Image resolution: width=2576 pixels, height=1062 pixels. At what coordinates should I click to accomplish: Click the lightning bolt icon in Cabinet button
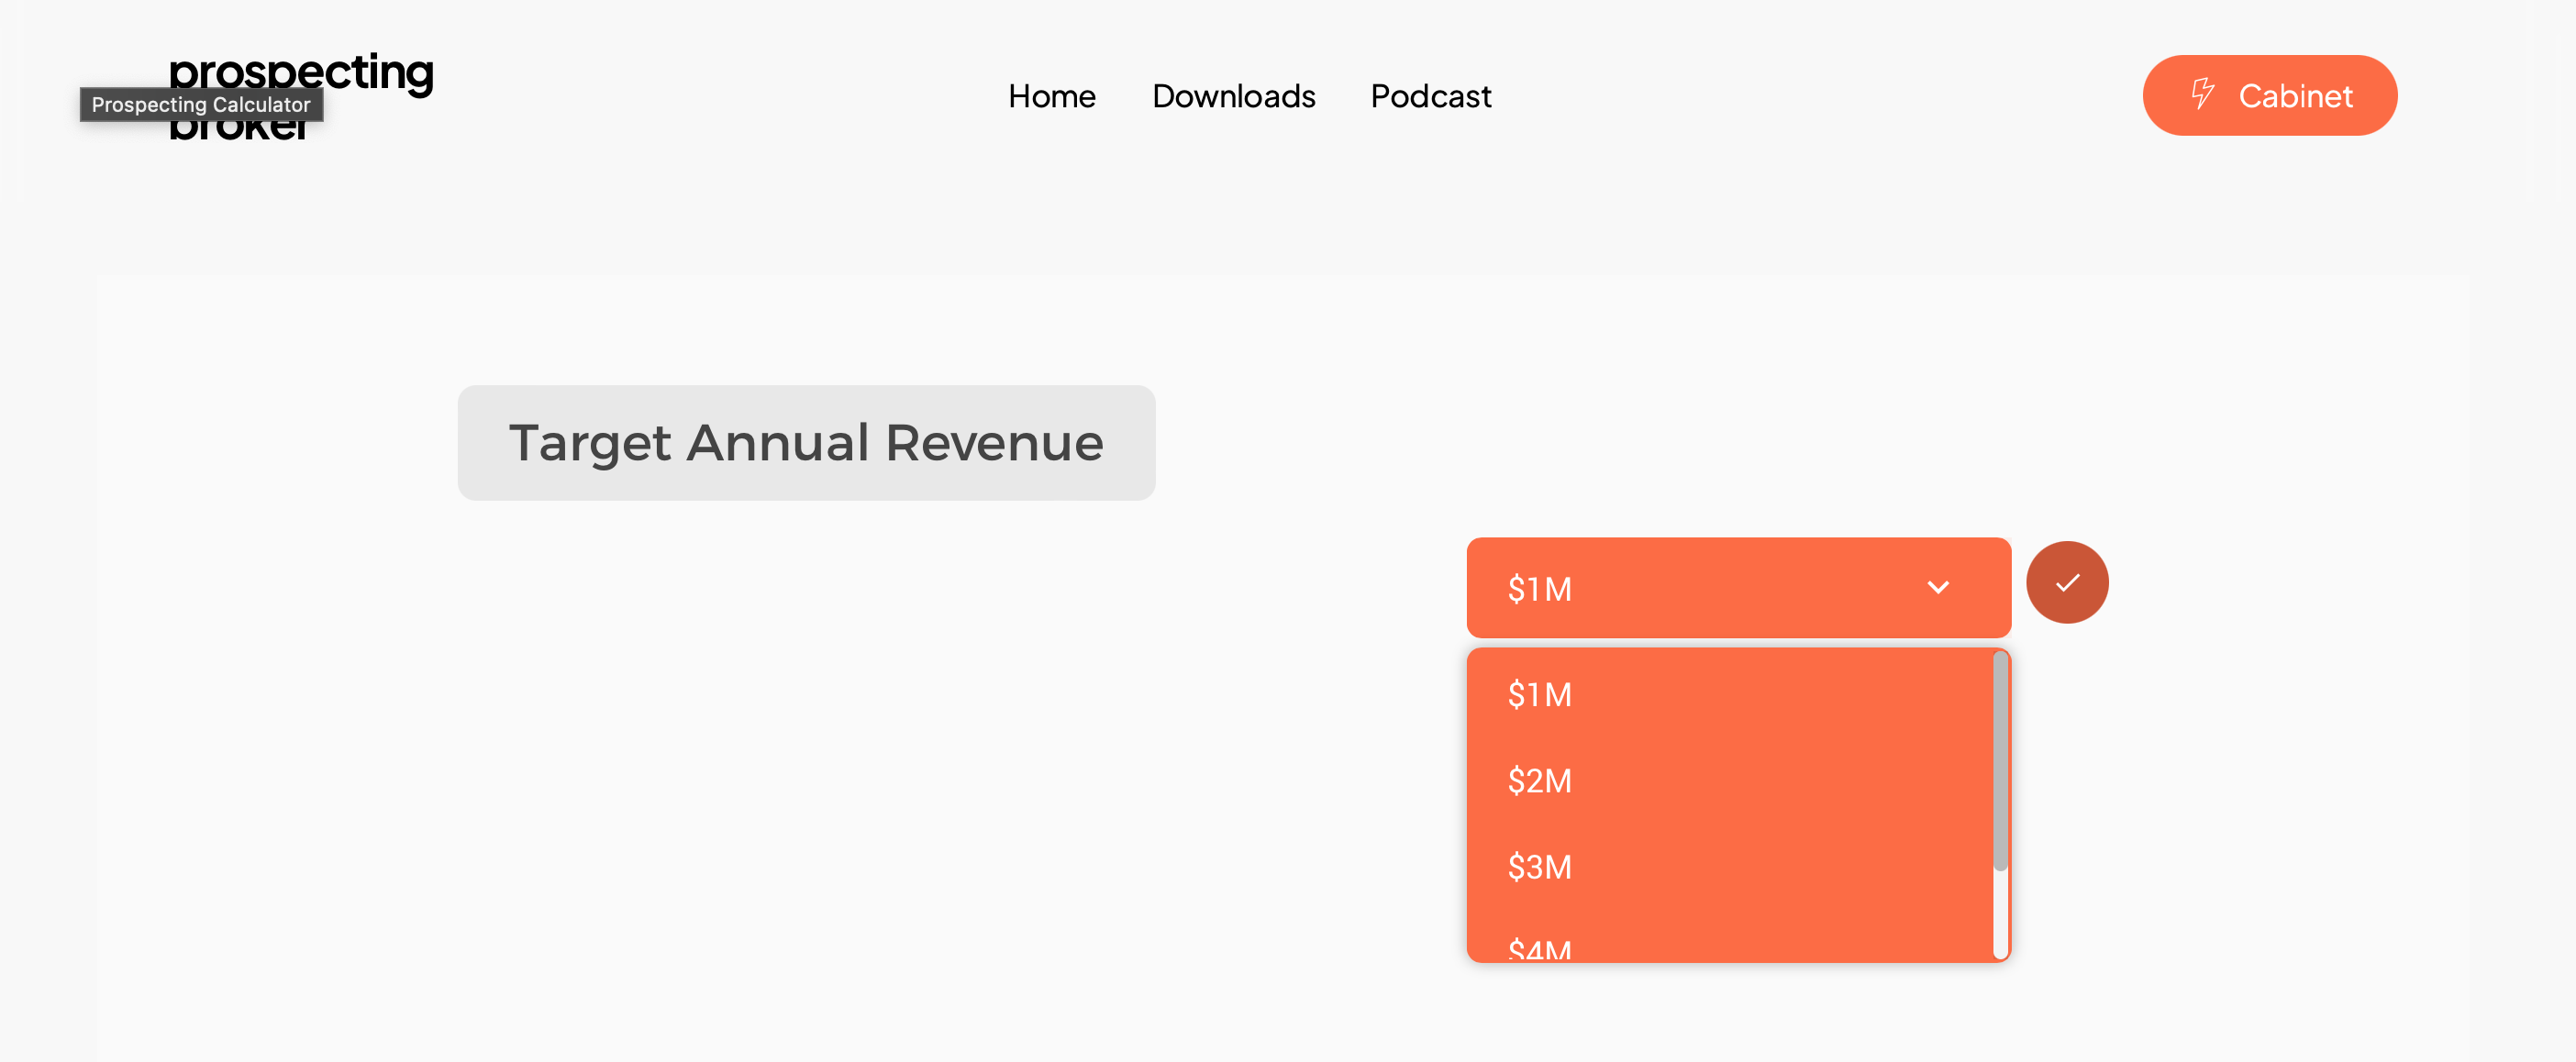point(2202,95)
